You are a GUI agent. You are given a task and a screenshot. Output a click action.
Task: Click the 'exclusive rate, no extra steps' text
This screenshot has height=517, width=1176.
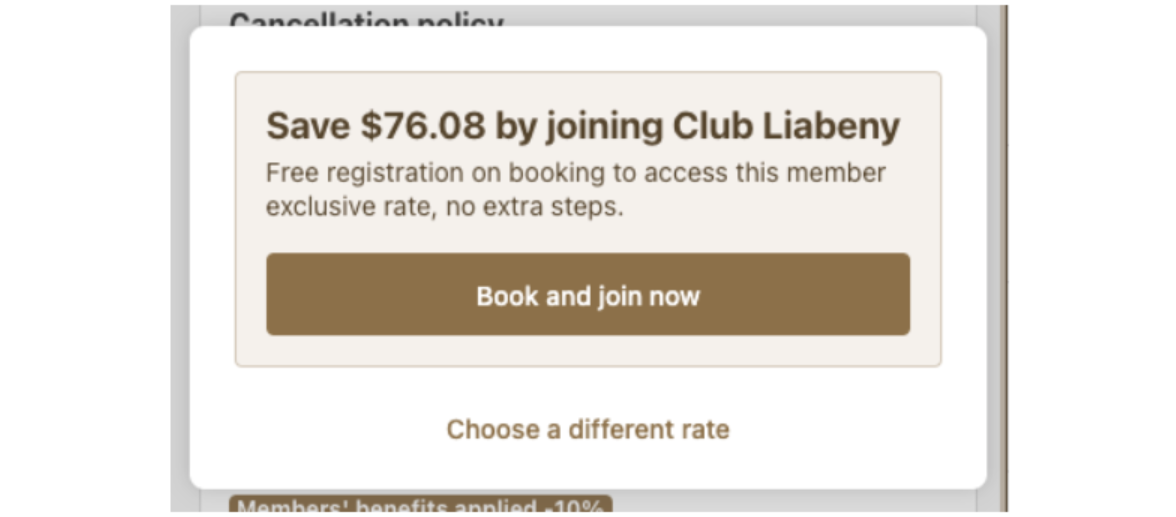(445, 209)
